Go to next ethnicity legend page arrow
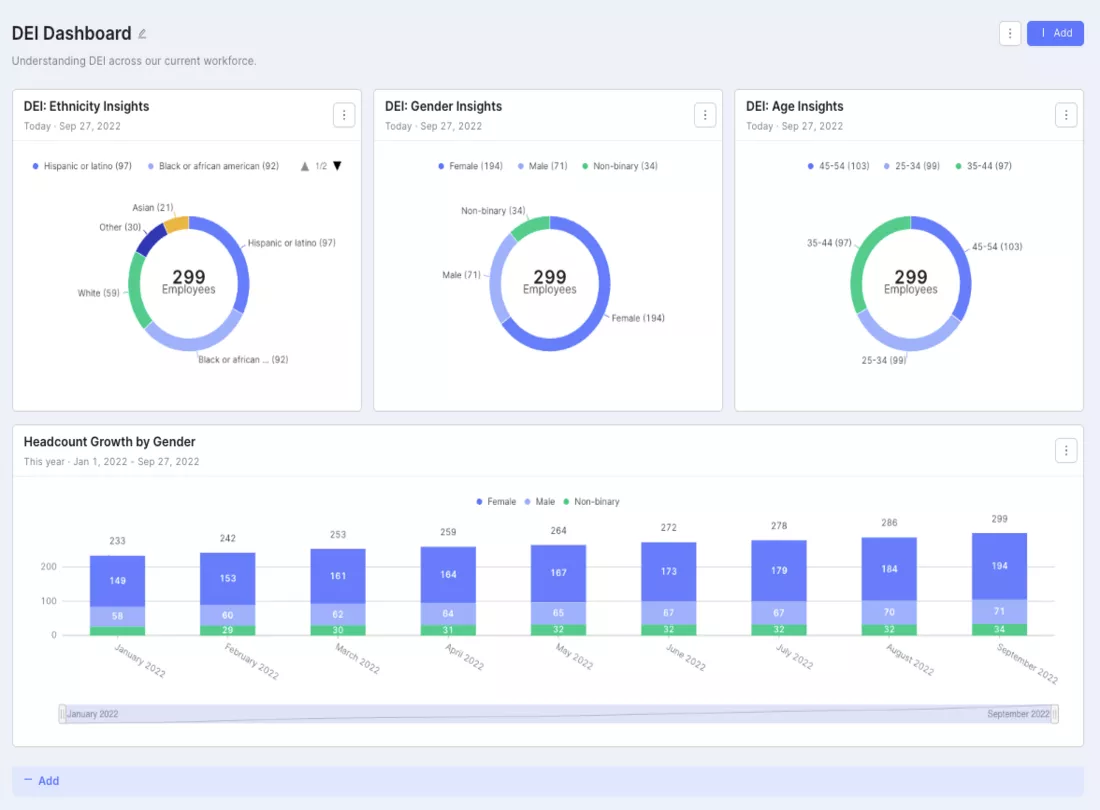1100x810 pixels. click(x=337, y=166)
